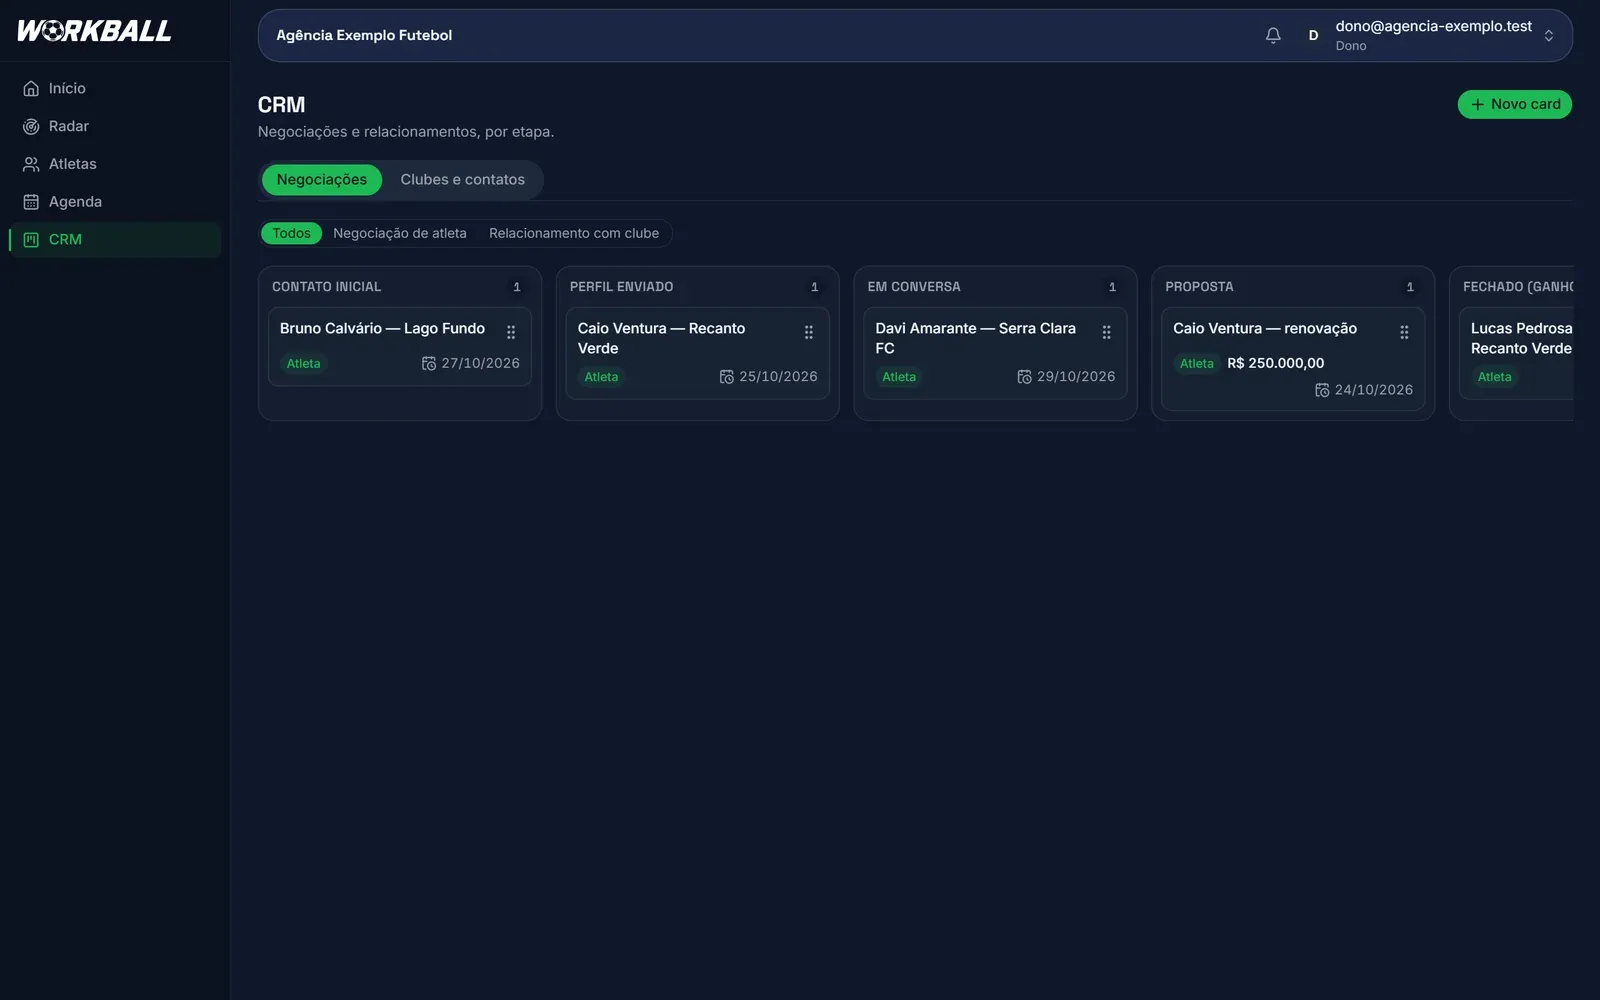The image size is (1600, 1000).
Task: Create a new card with Novo card
Action: [x=1514, y=104]
